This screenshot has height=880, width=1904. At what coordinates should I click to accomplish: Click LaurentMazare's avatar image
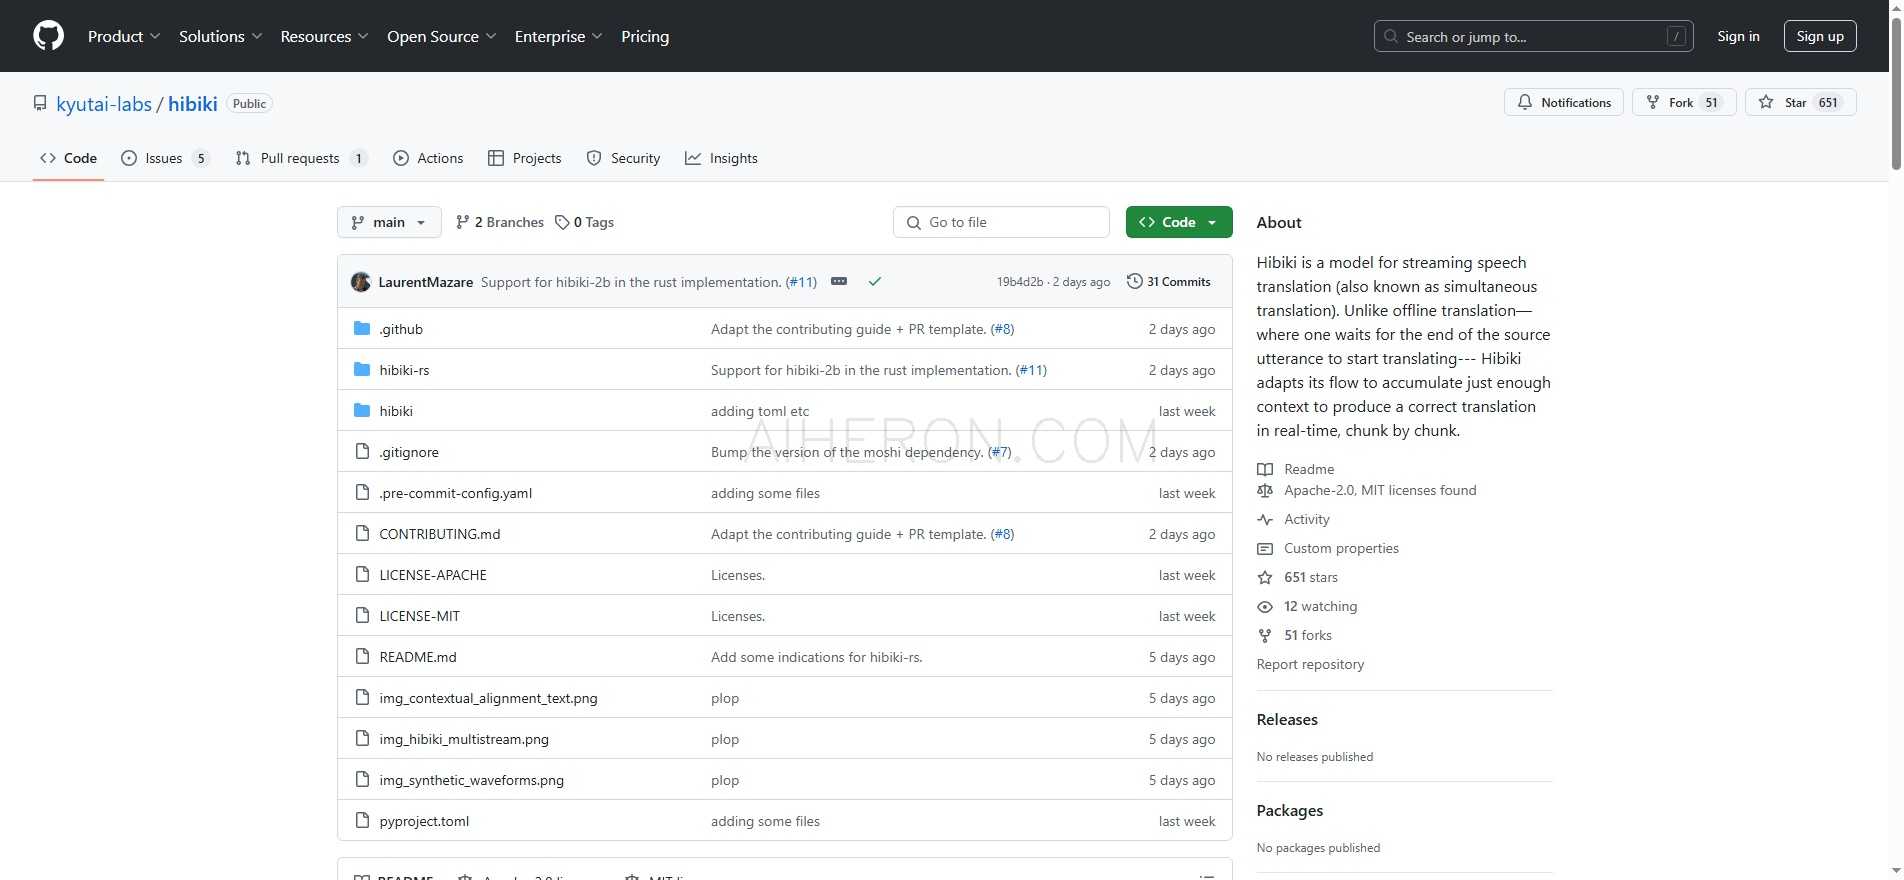click(x=361, y=282)
